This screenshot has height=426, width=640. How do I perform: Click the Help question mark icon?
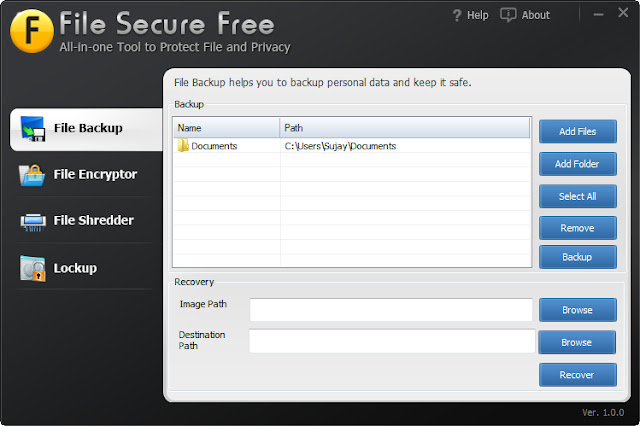[x=457, y=15]
